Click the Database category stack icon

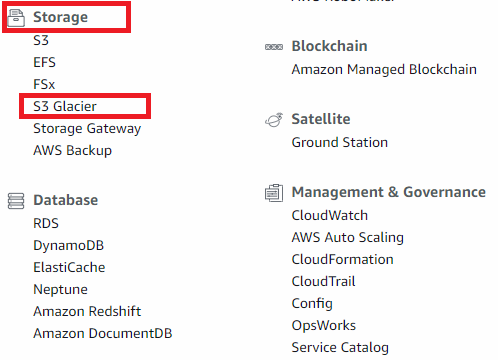point(16,201)
